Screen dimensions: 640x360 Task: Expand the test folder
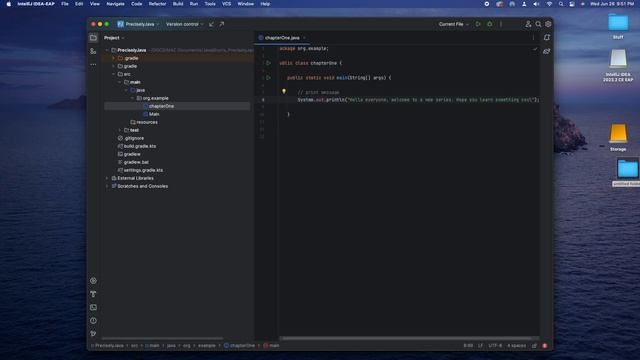pyautogui.click(x=120, y=130)
